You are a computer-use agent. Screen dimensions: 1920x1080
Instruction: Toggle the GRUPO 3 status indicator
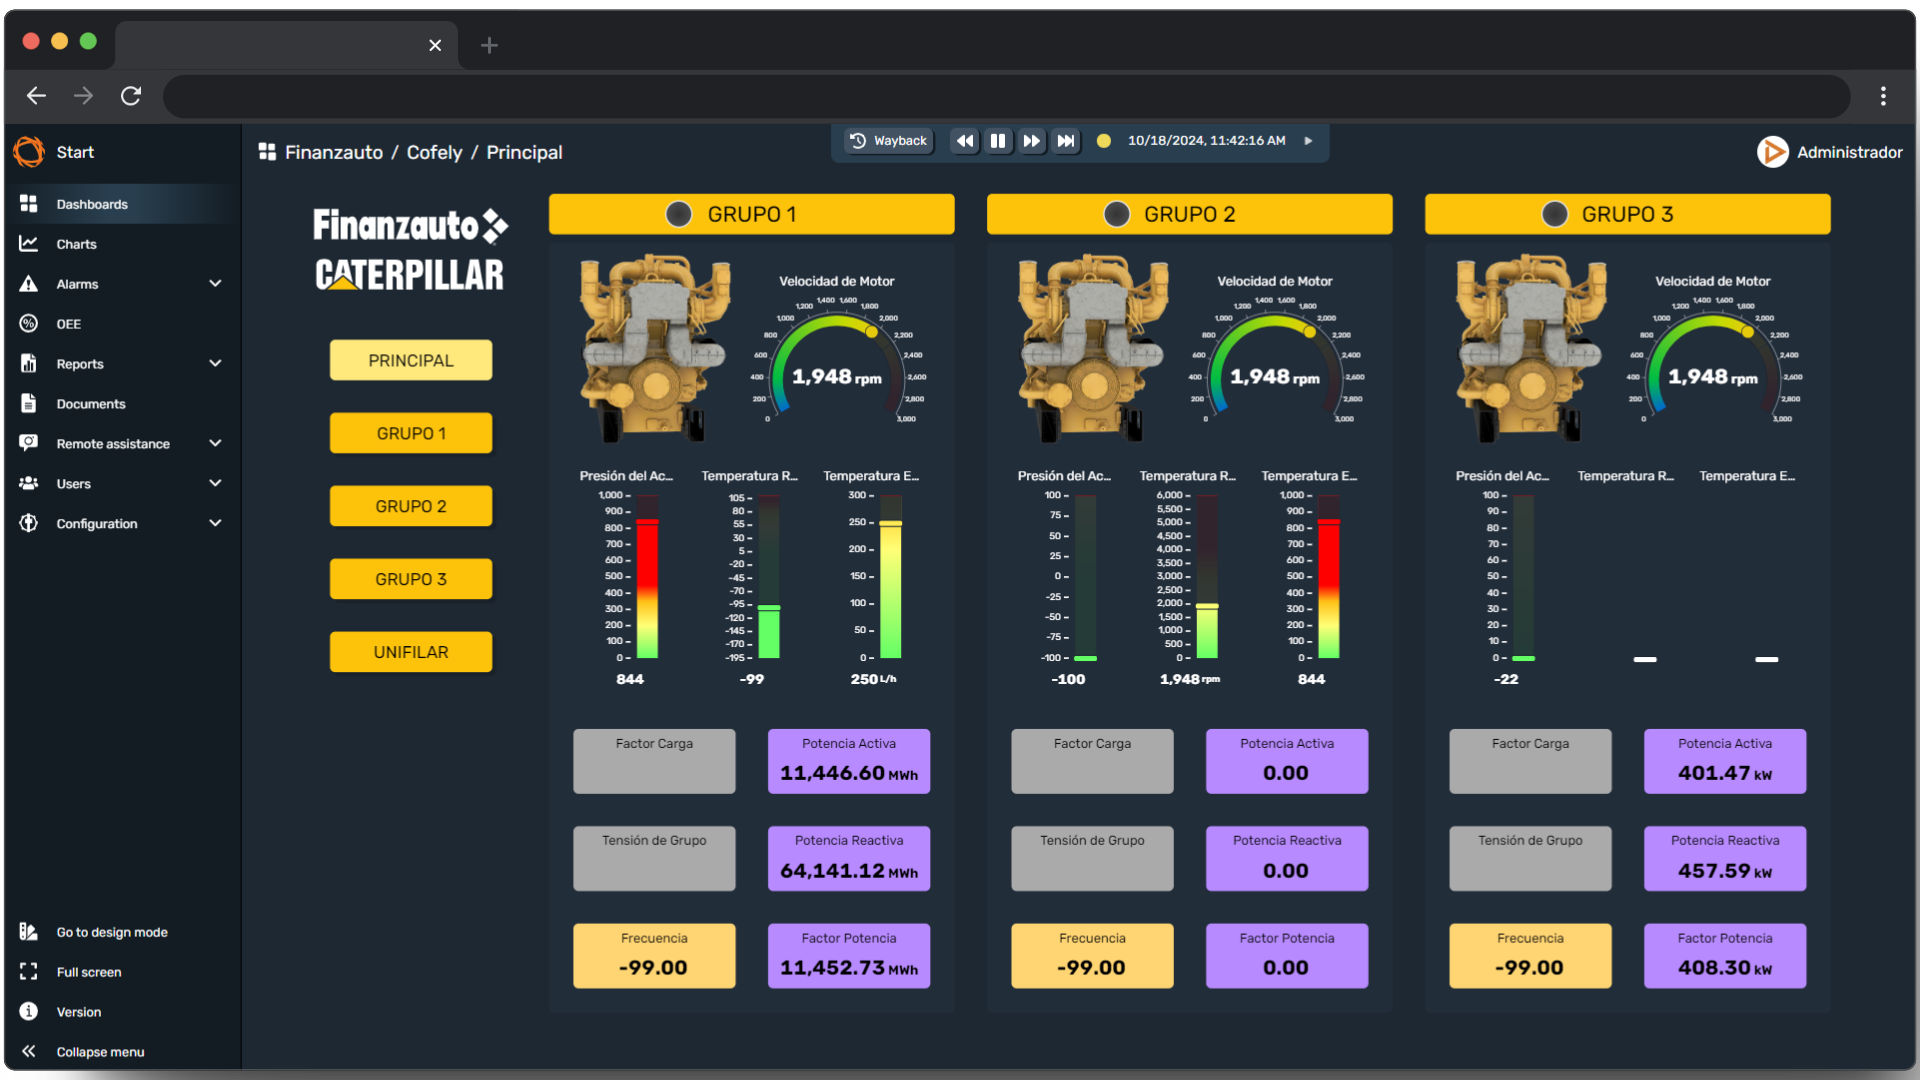pyautogui.click(x=1555, y=214)
